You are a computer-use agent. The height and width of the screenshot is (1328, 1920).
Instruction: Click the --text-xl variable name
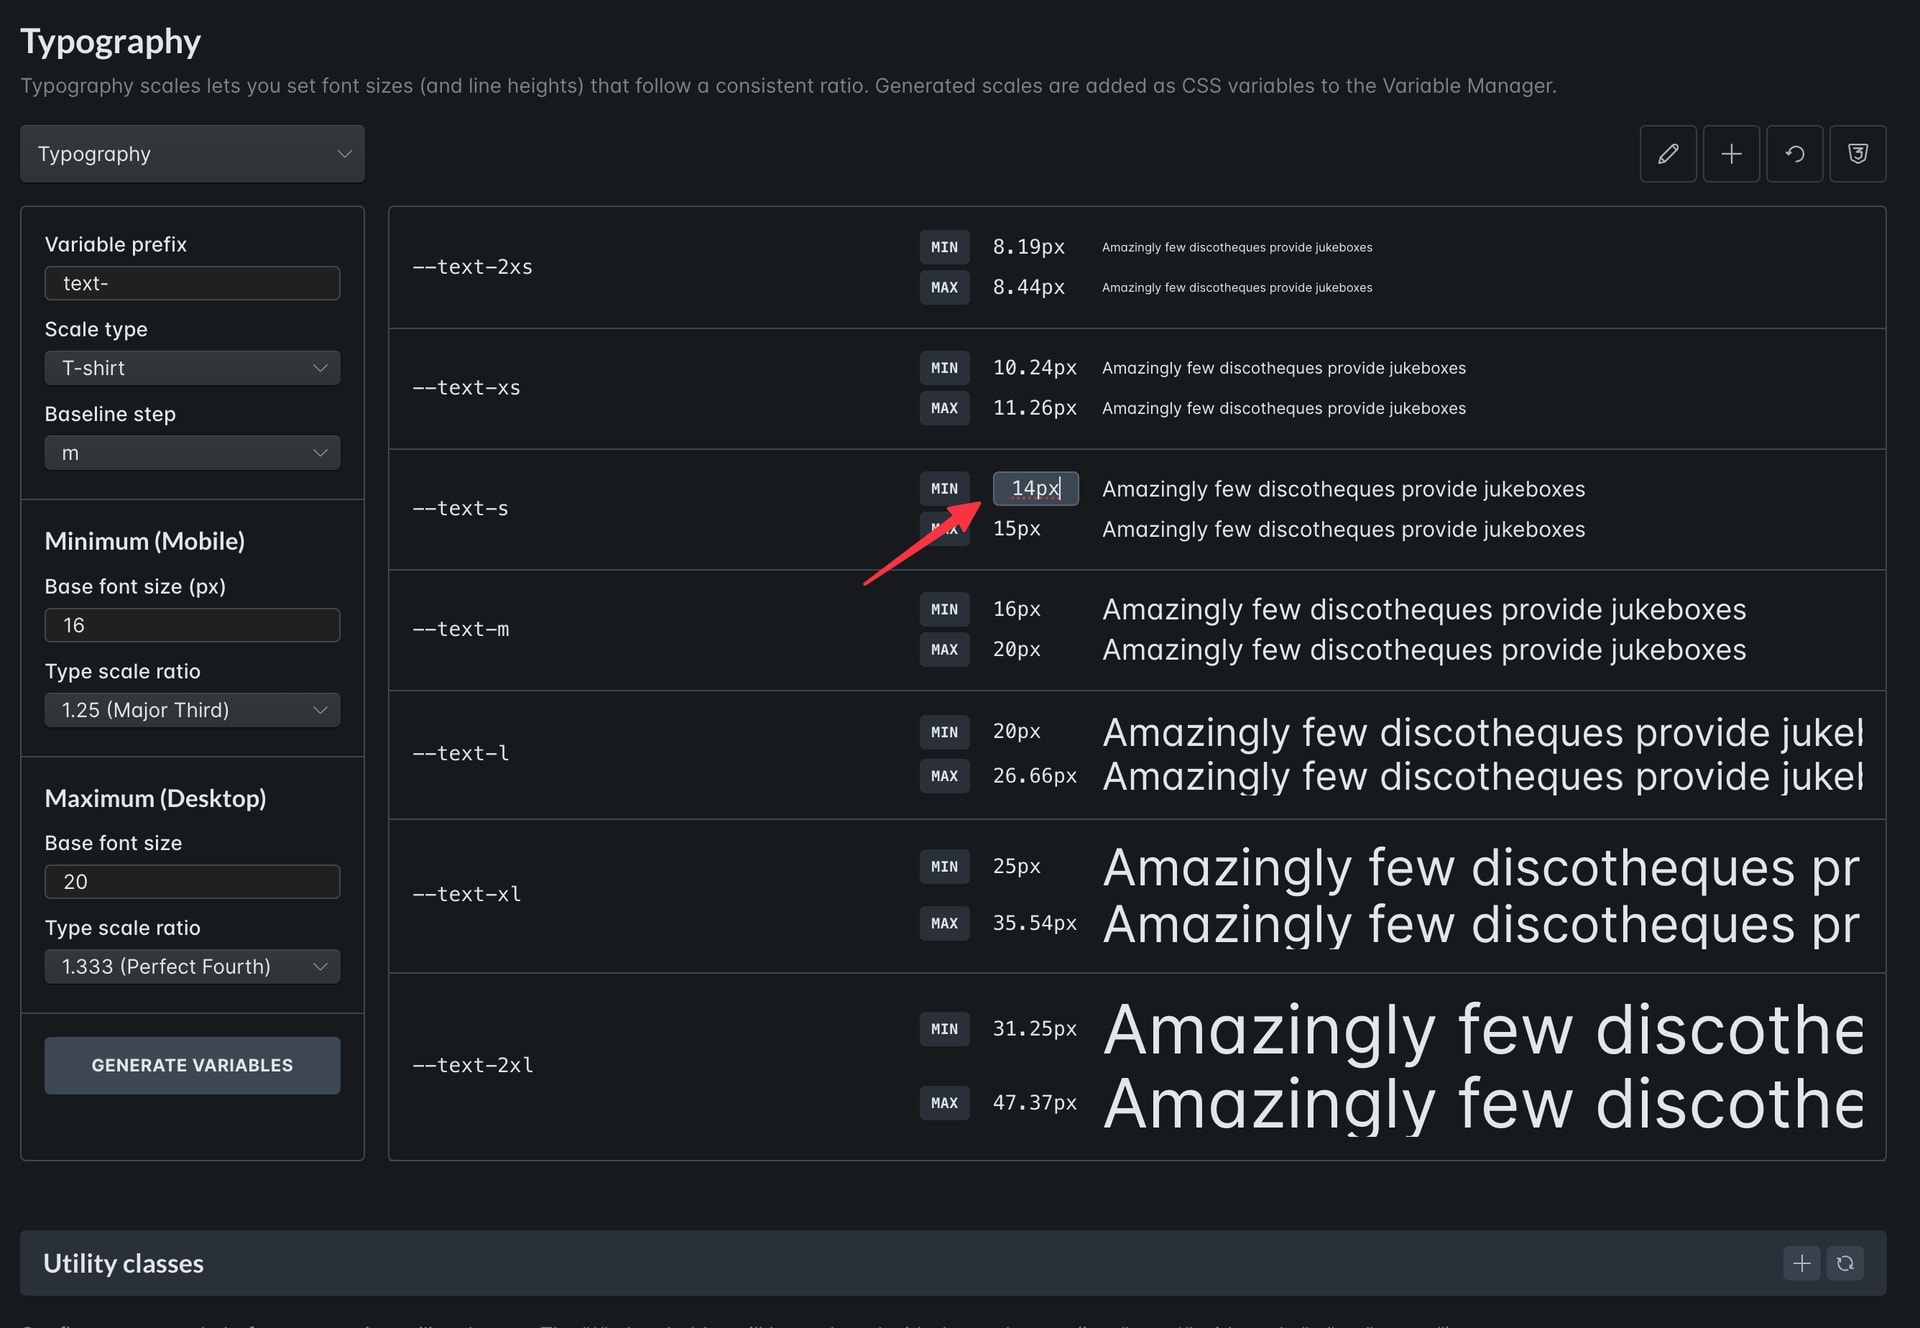coord(467,894)
